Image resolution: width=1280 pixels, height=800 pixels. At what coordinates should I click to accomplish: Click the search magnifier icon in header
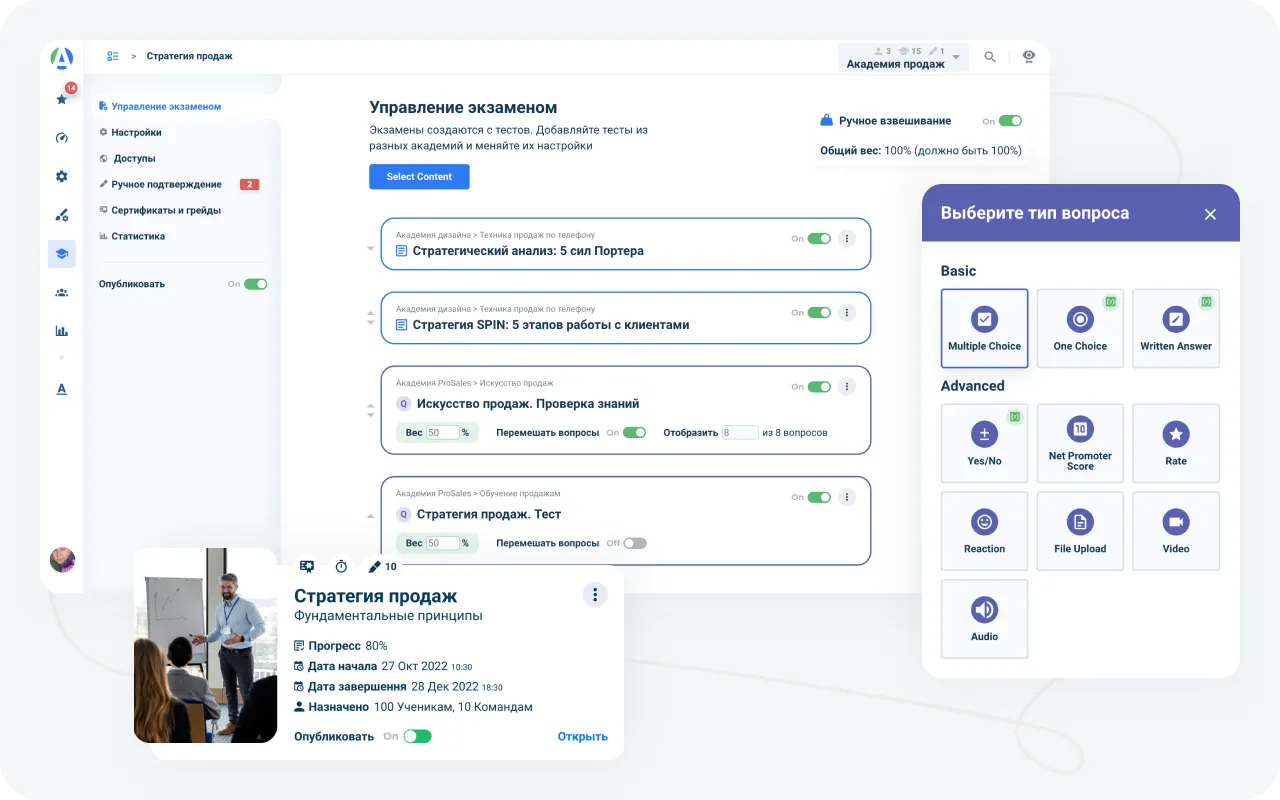click(989, 57)
